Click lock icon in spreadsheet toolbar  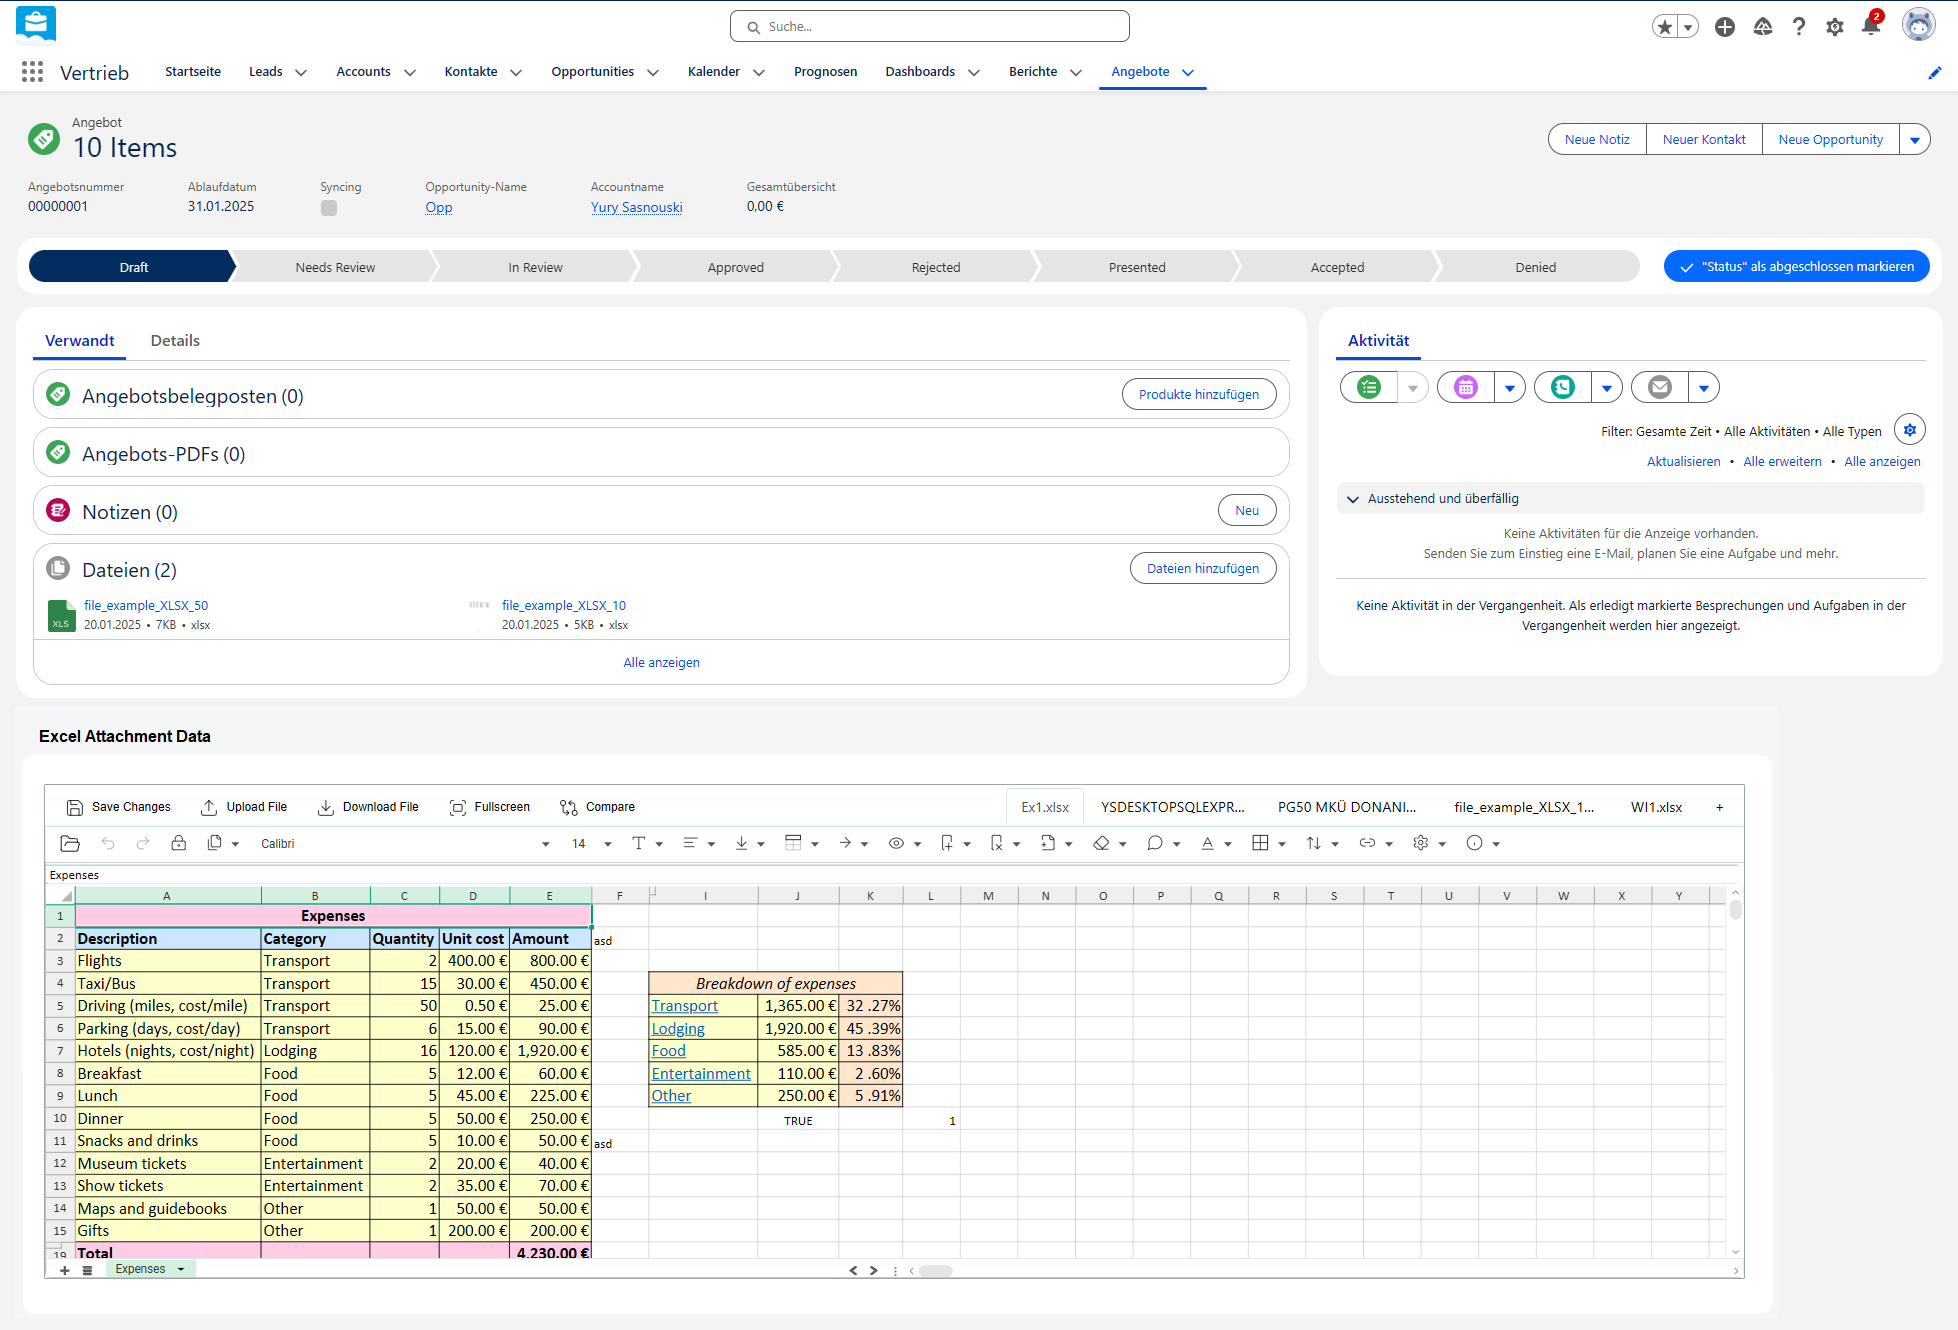(179, 843)
